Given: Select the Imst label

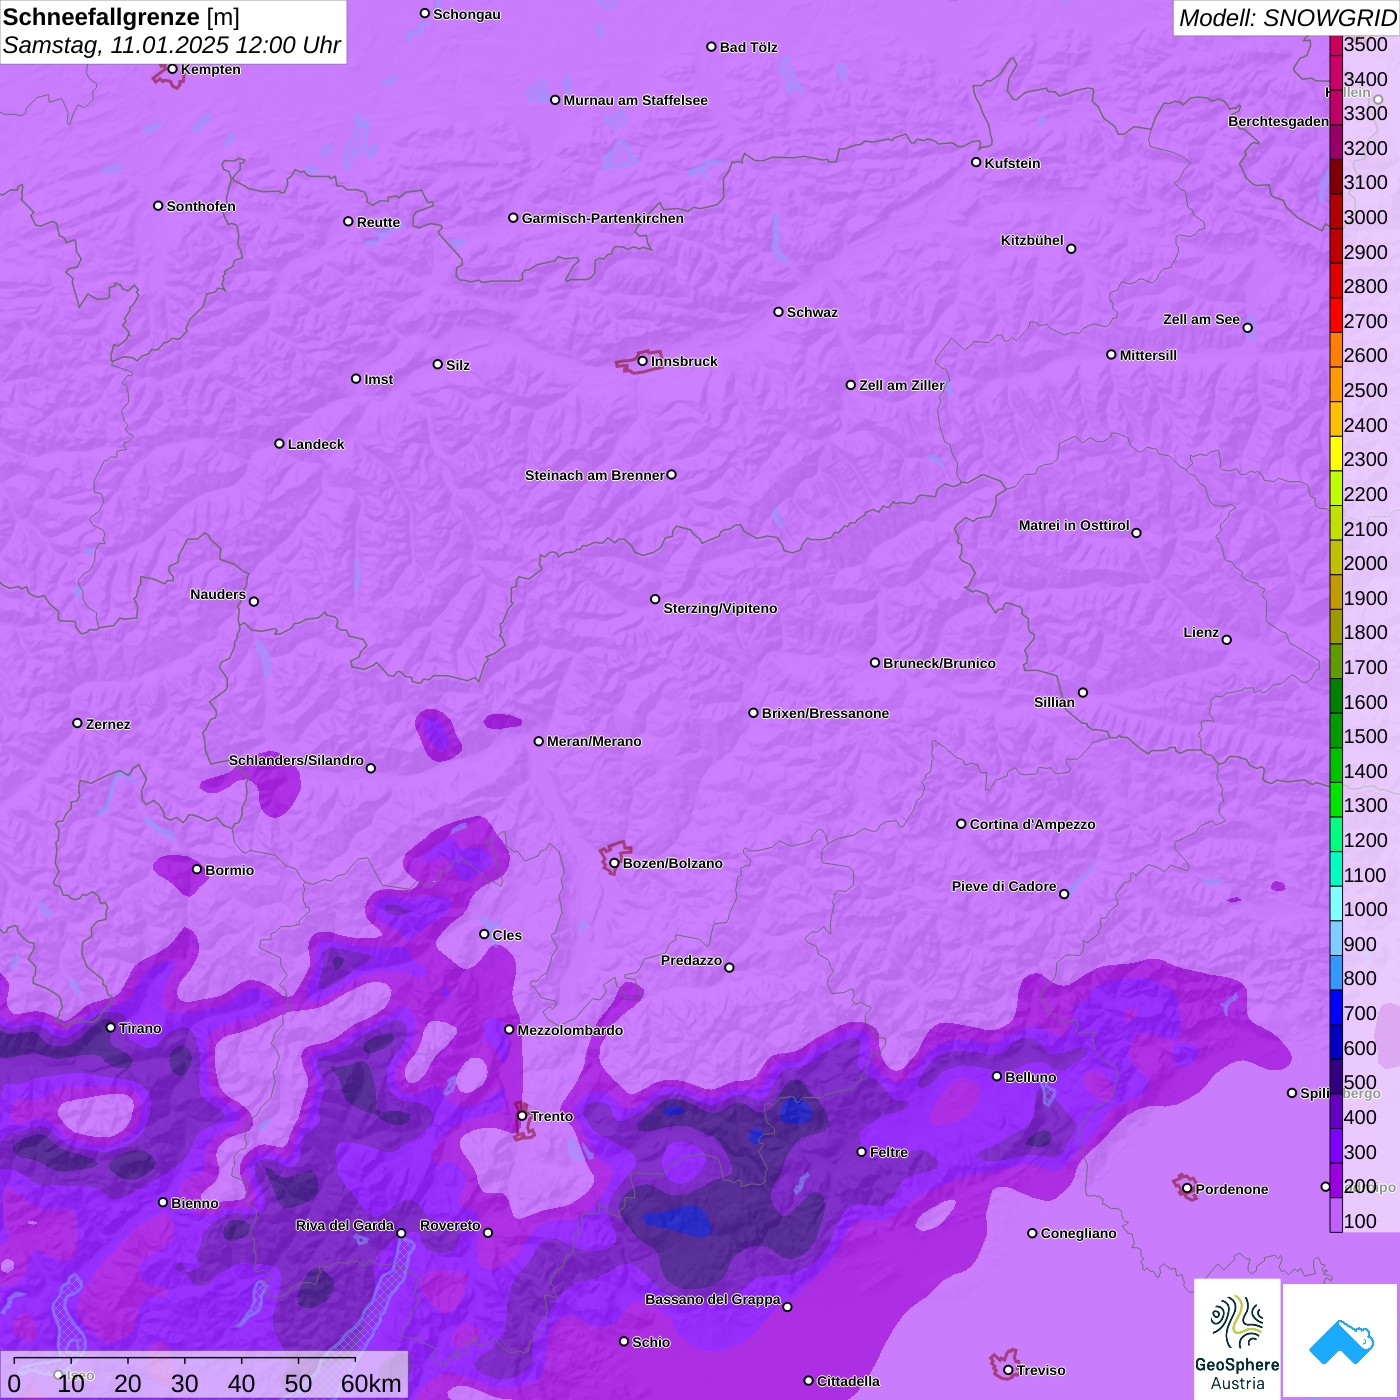Looking at the screenshot, I should pos(379,379).
